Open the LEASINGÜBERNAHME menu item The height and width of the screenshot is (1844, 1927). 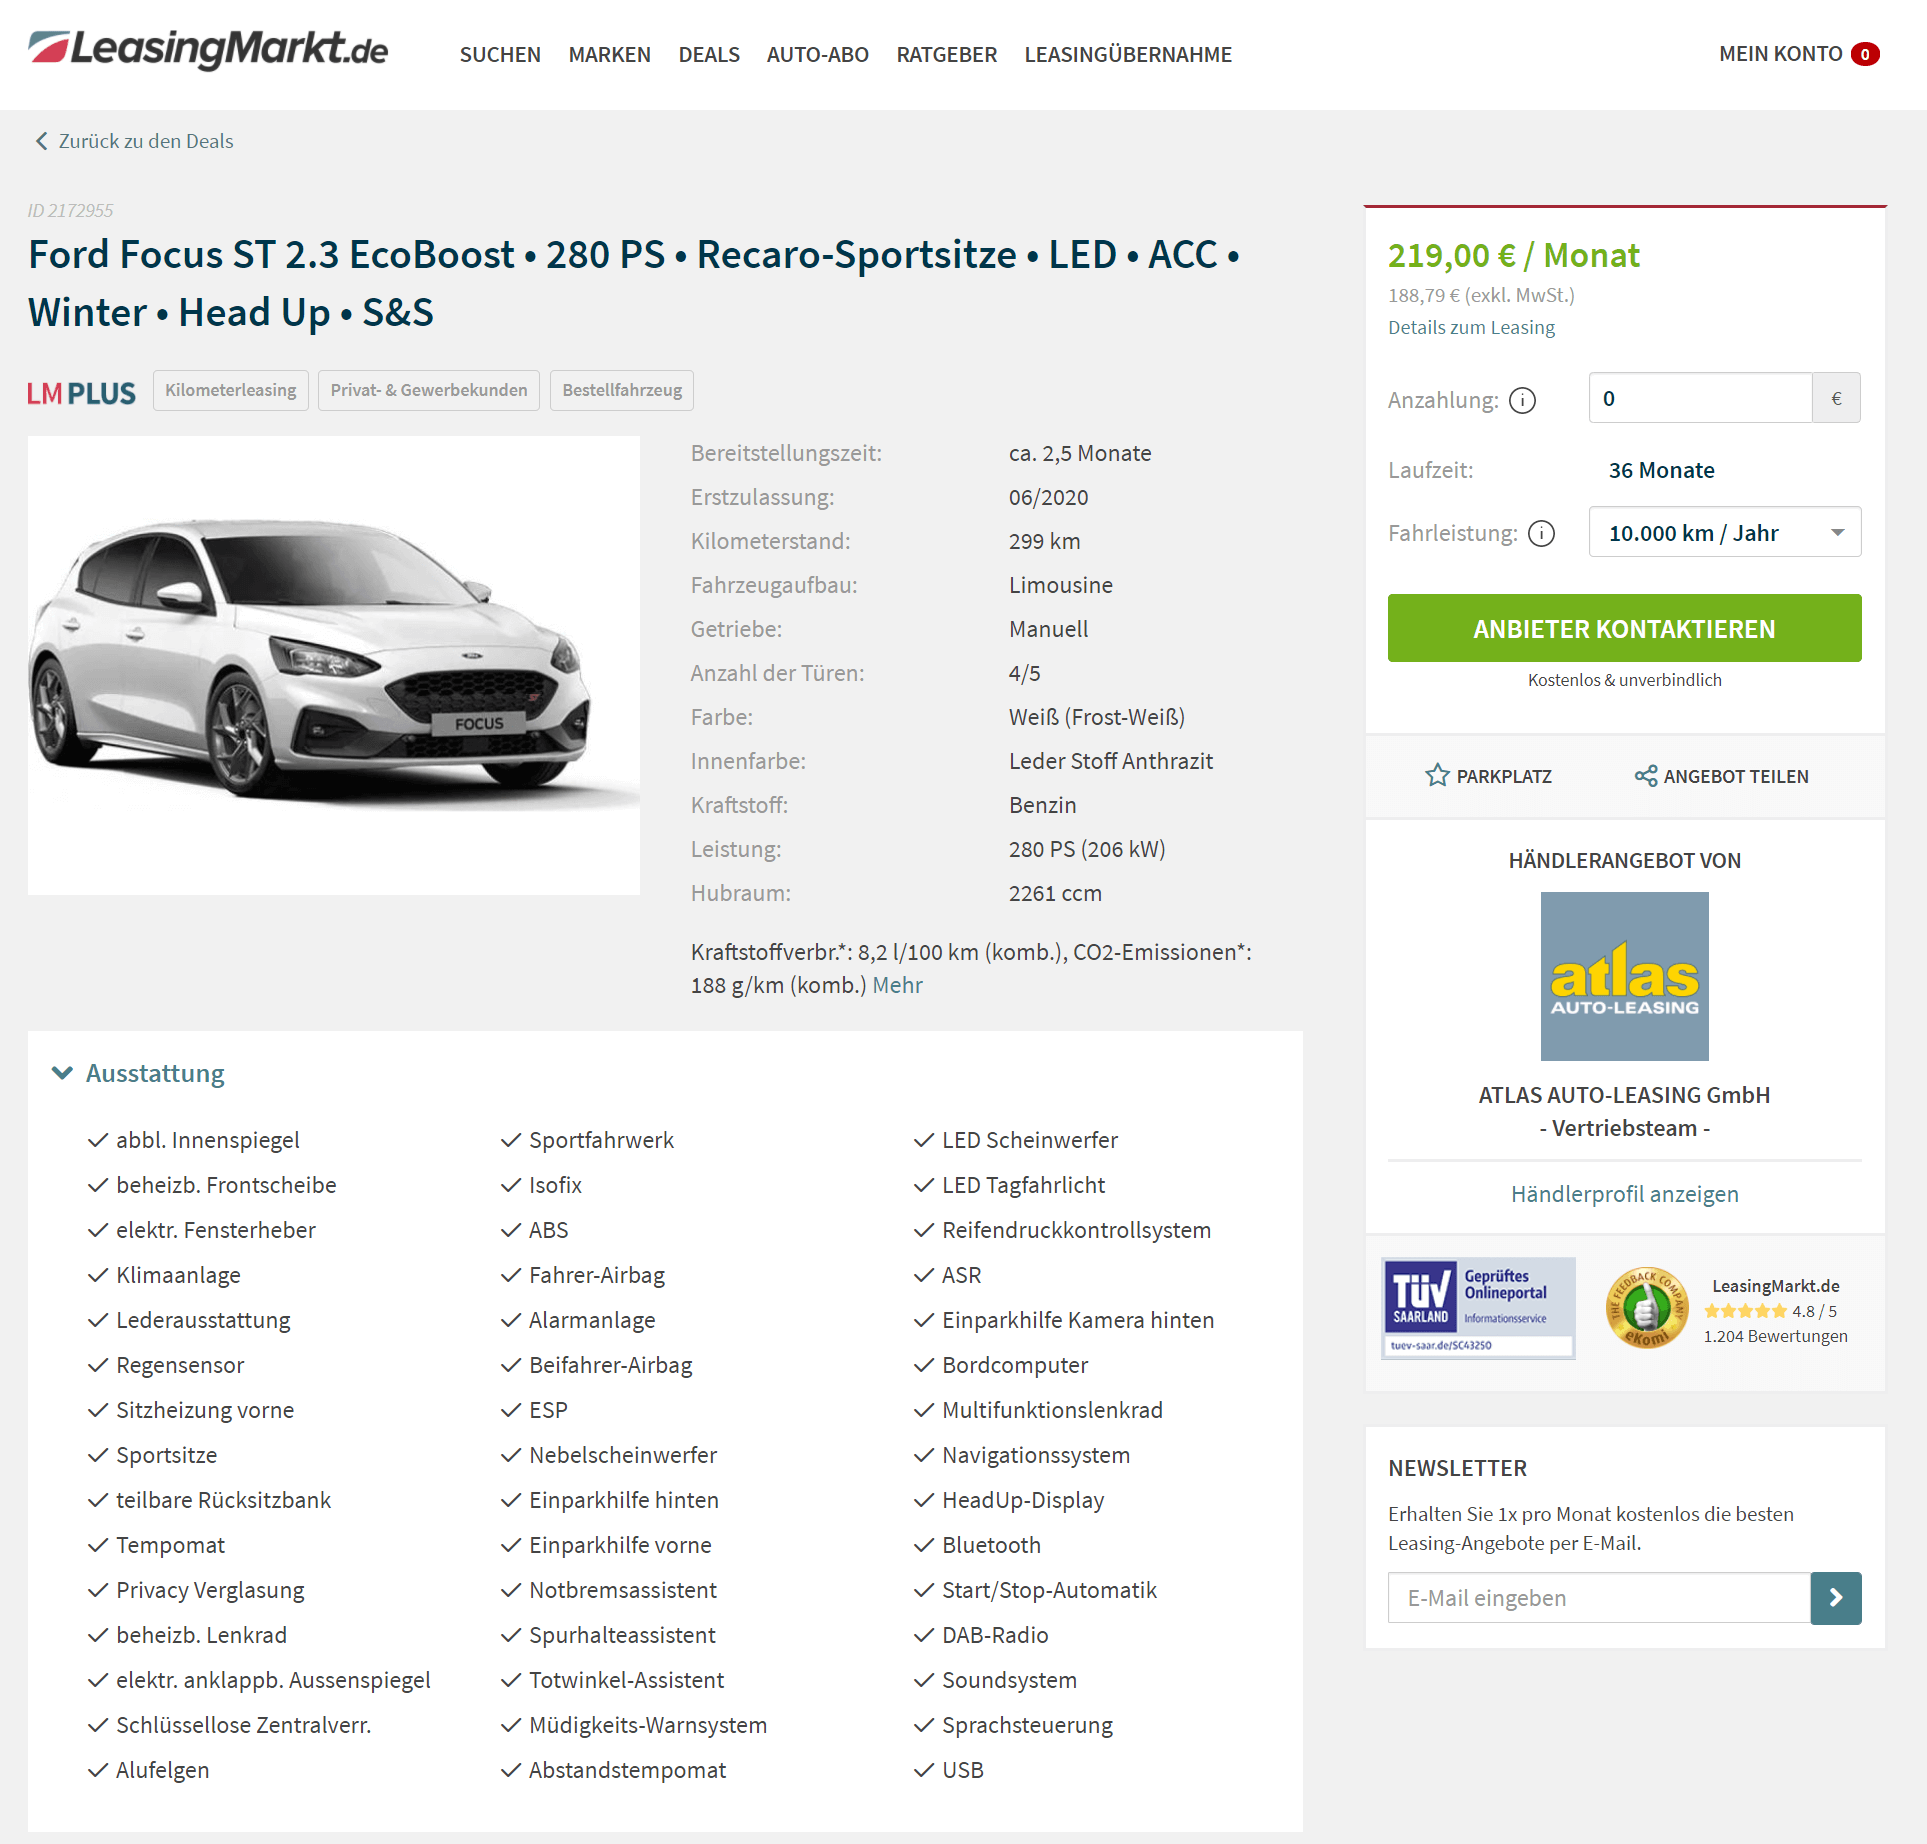tap(1127, 54)
